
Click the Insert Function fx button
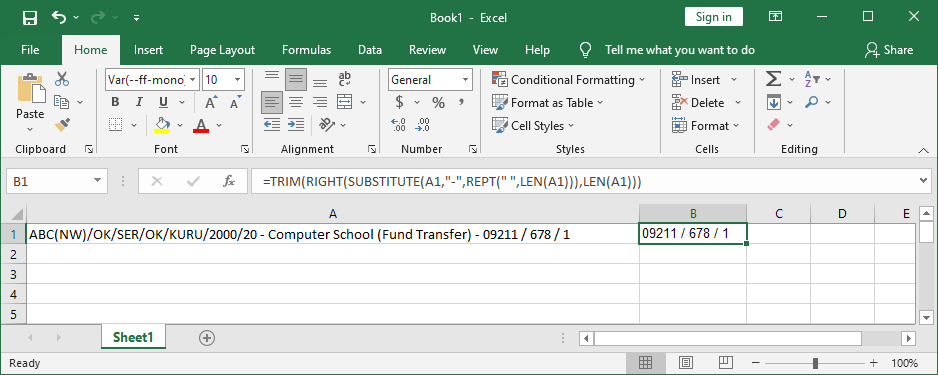pyautogui.click(x=229, y=181)
